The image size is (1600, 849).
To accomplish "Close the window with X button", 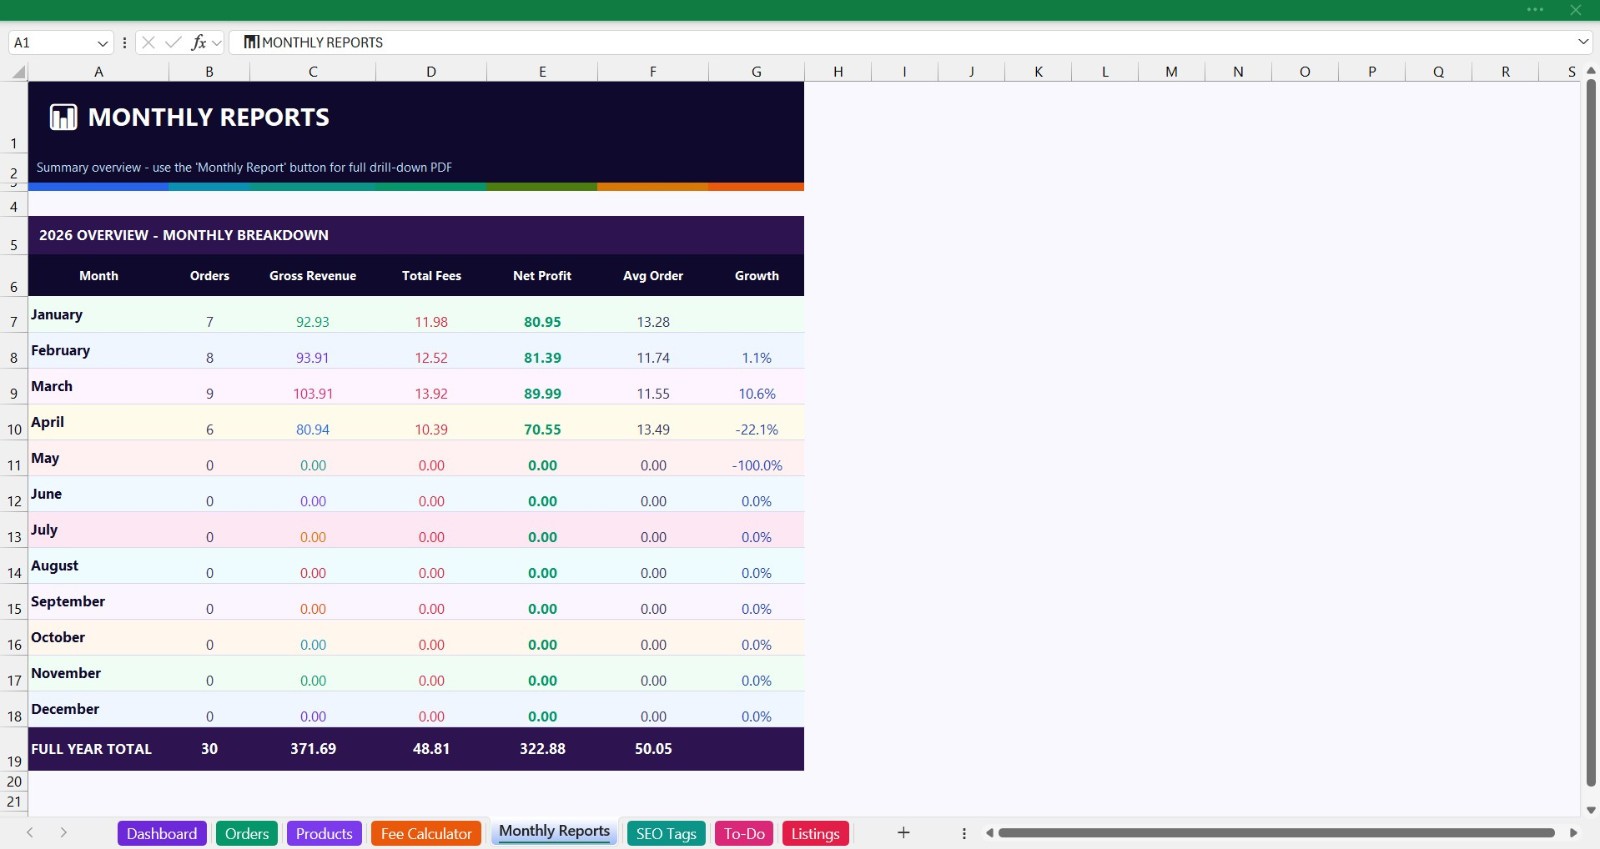I will click(x=1576, y=10).
